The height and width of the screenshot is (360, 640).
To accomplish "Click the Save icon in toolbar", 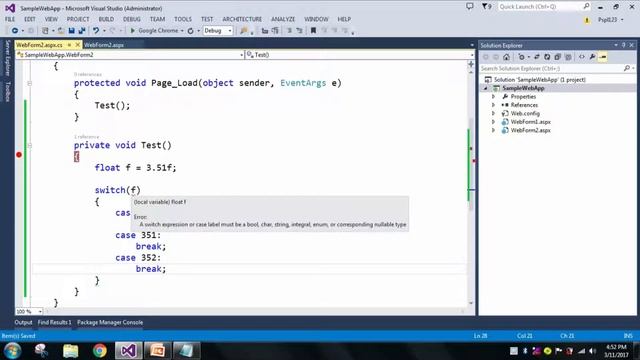I will [x=71, y=31].
